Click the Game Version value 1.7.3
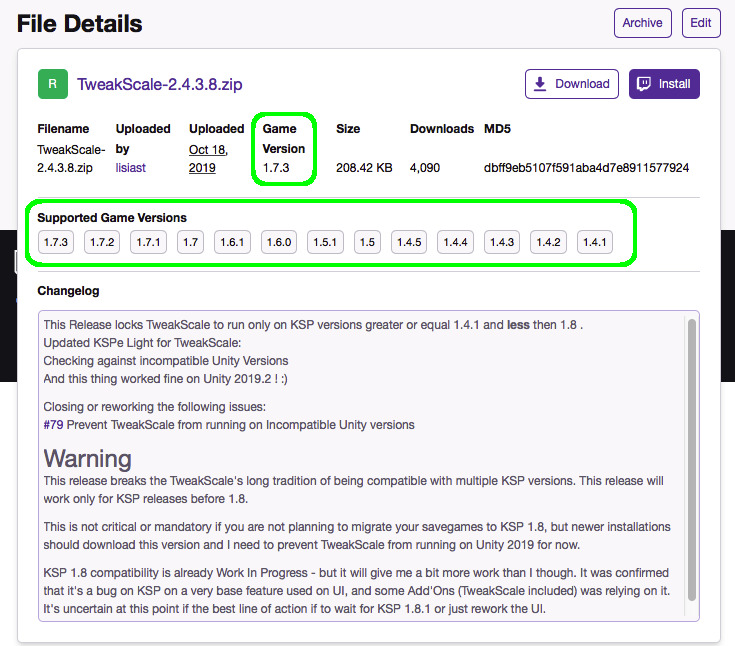The width and height of the screenshot is (735, 646). click(276, 168)
